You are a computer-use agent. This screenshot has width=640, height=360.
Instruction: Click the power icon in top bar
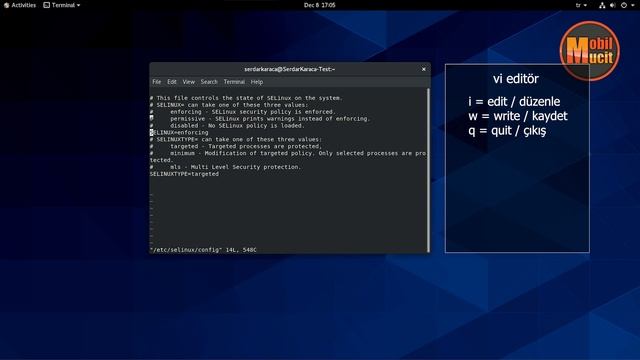click(624, 5)
